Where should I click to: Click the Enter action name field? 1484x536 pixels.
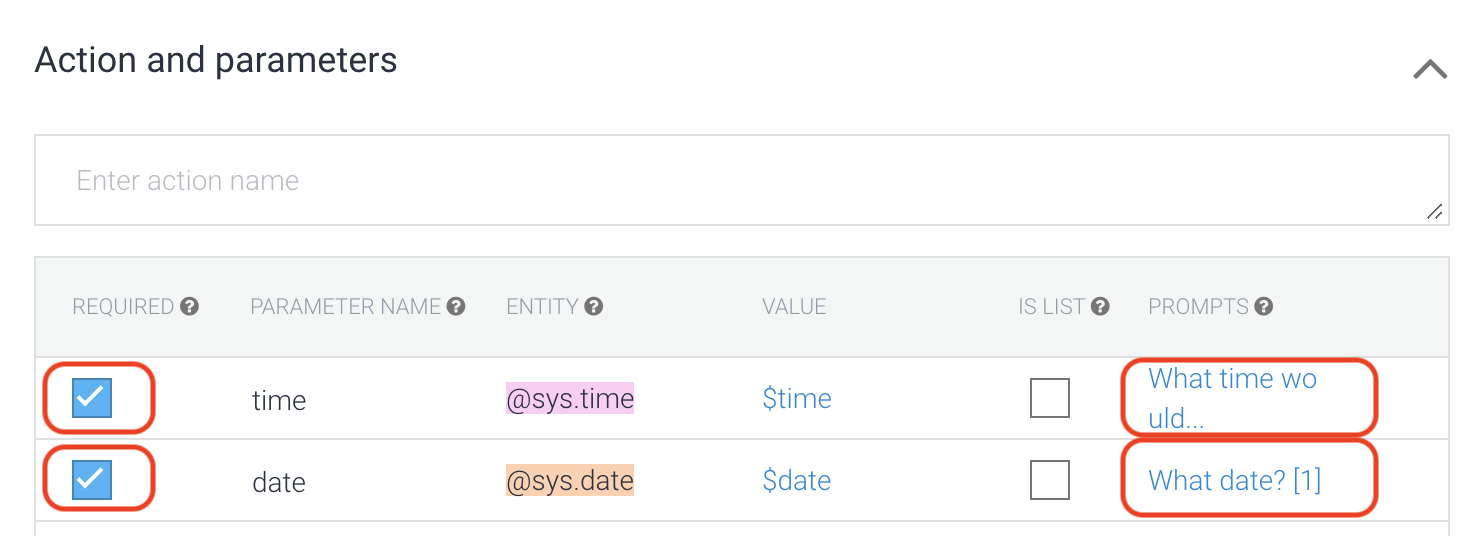[x=740, y=180]
